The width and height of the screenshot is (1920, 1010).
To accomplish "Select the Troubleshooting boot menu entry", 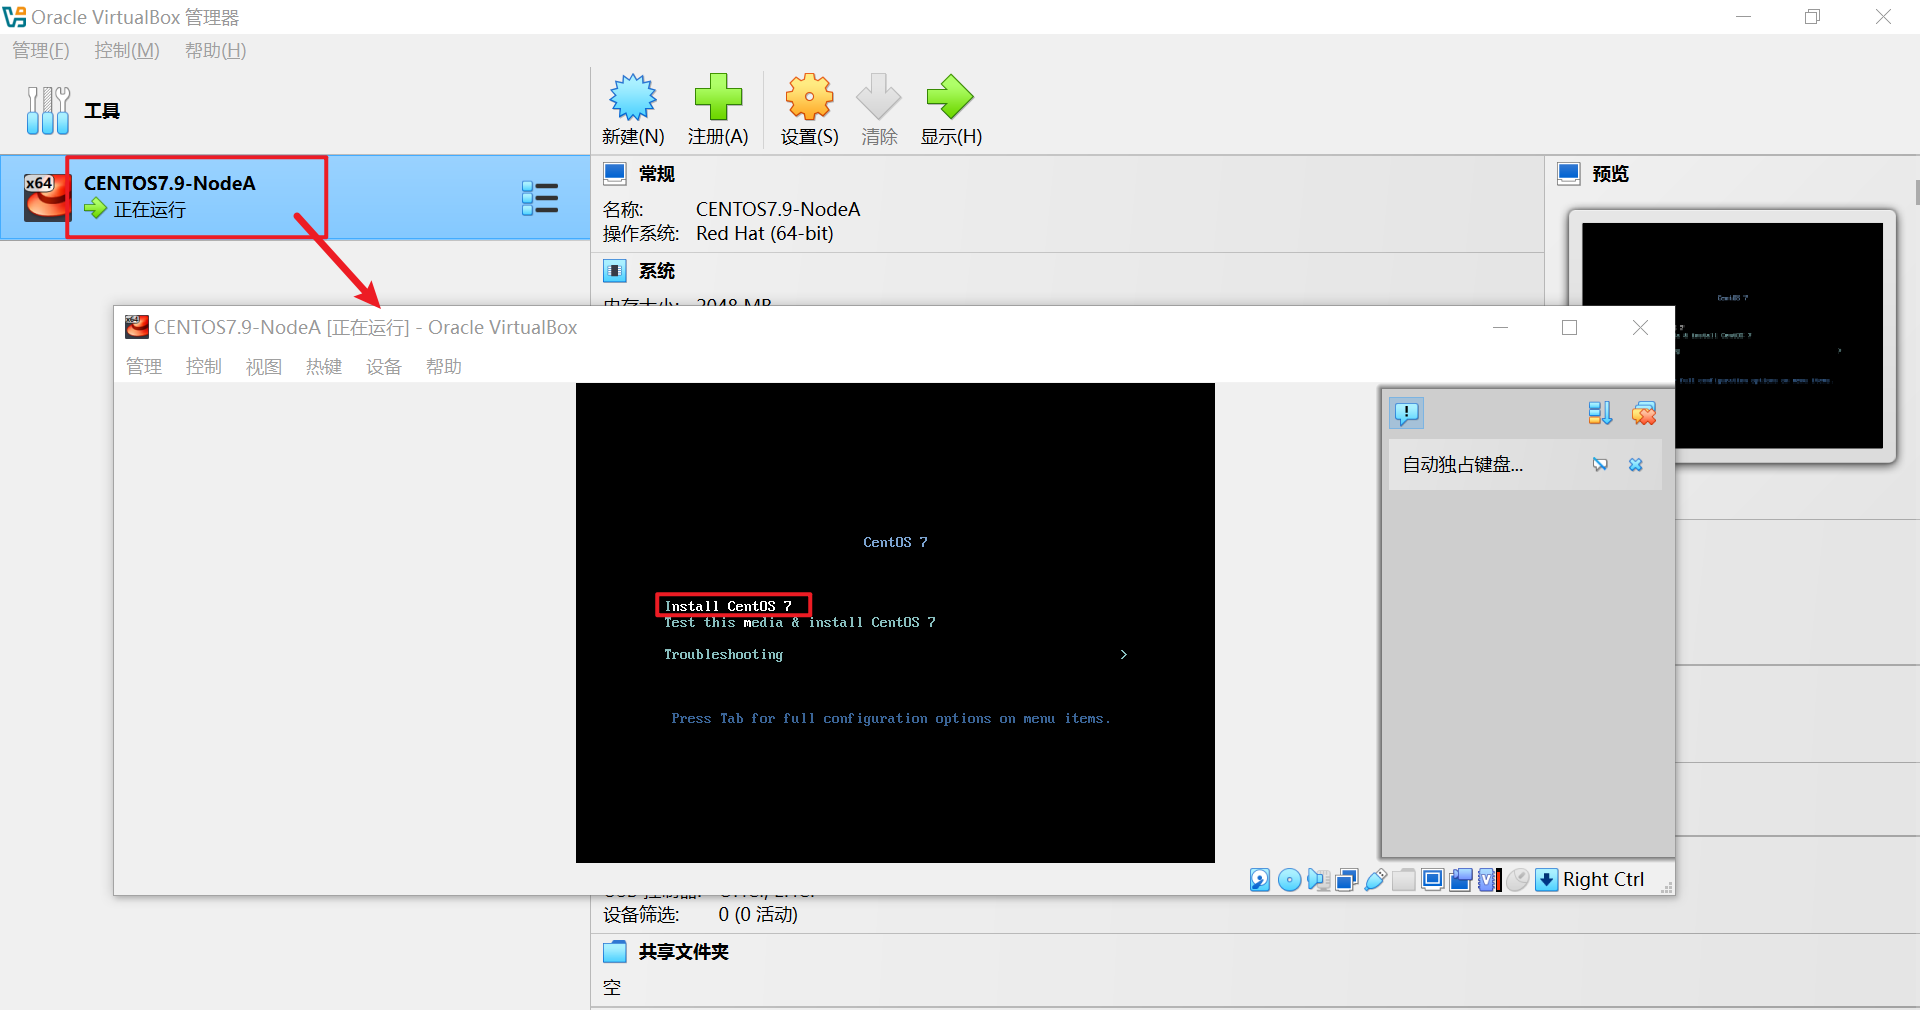I will [x=723, y=654].
